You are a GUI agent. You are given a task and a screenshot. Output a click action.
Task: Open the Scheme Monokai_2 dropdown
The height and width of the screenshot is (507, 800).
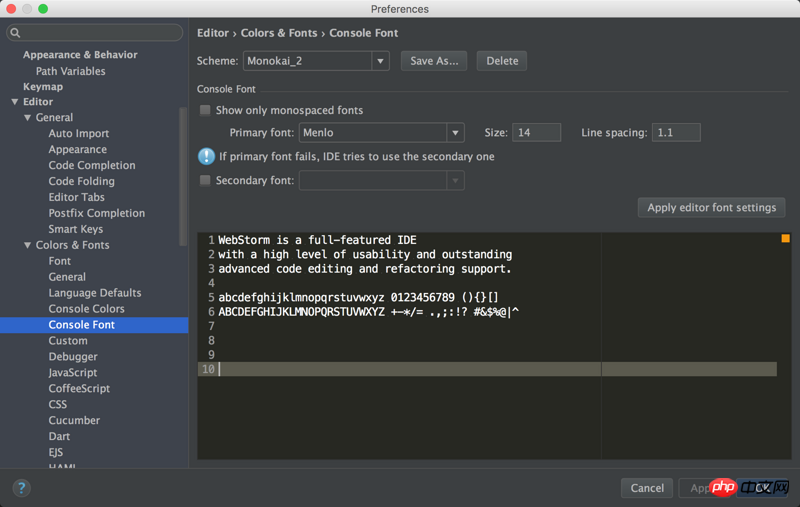[380, 61]
